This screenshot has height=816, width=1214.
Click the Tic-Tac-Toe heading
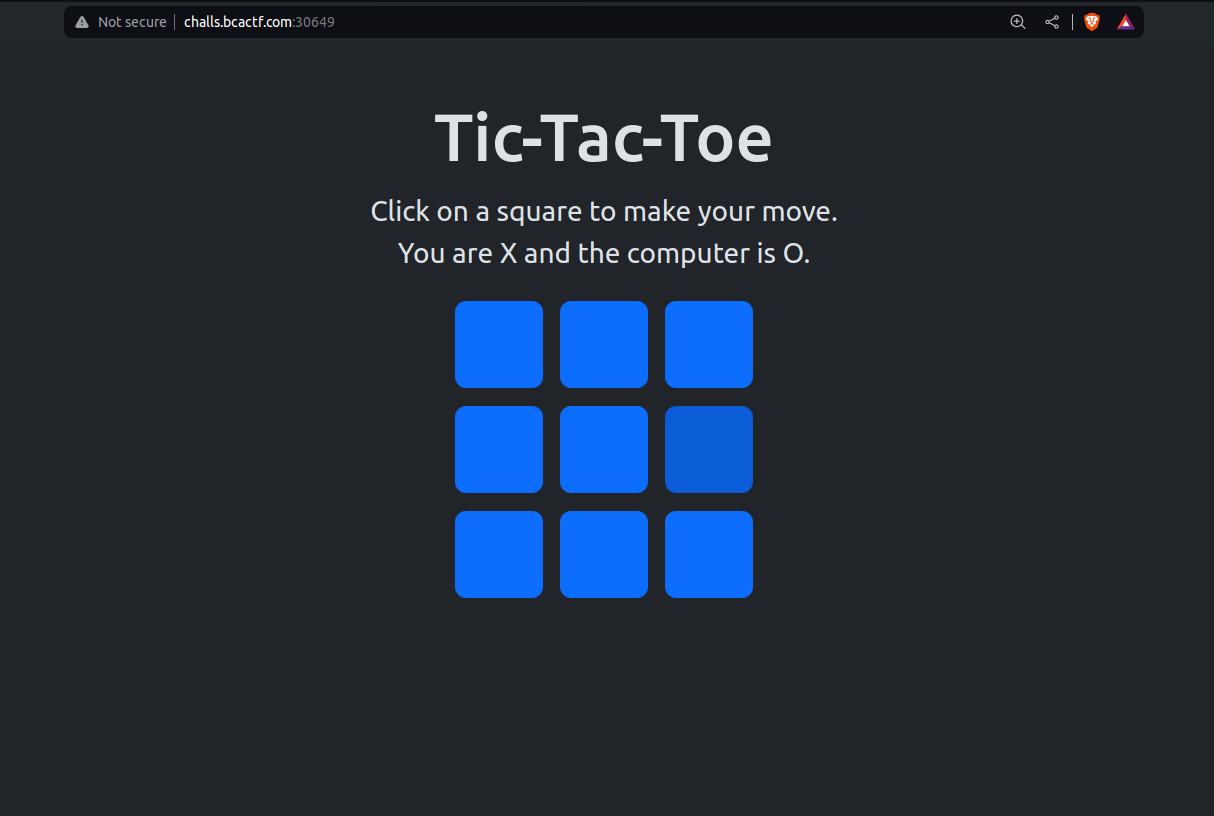tap(603, 138)
